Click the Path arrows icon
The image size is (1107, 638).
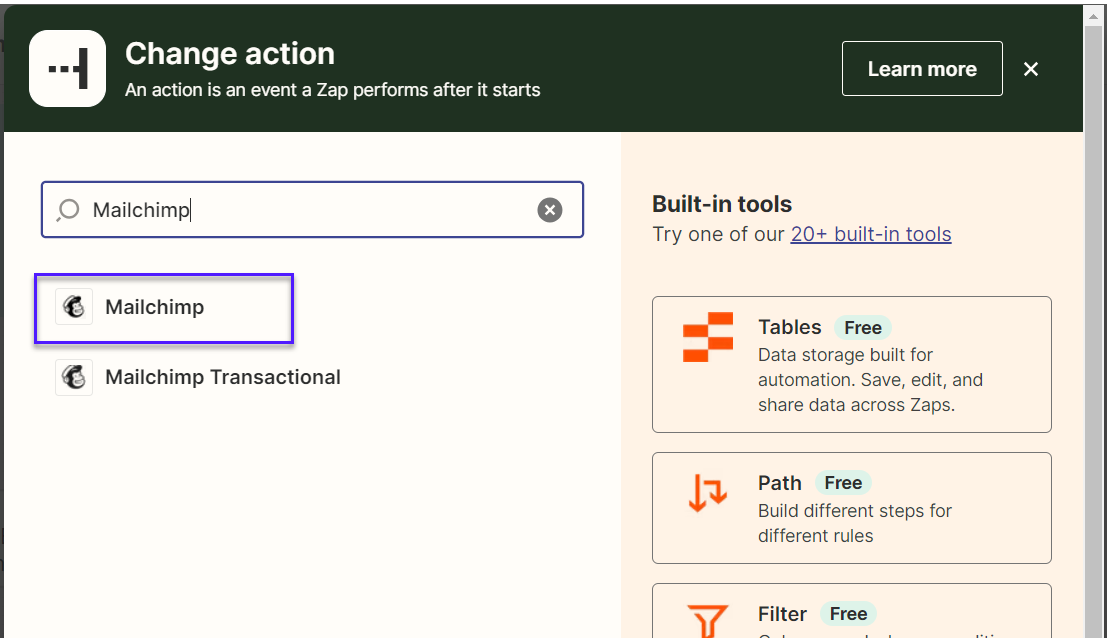pyautogui.click(x=707, y=492)
